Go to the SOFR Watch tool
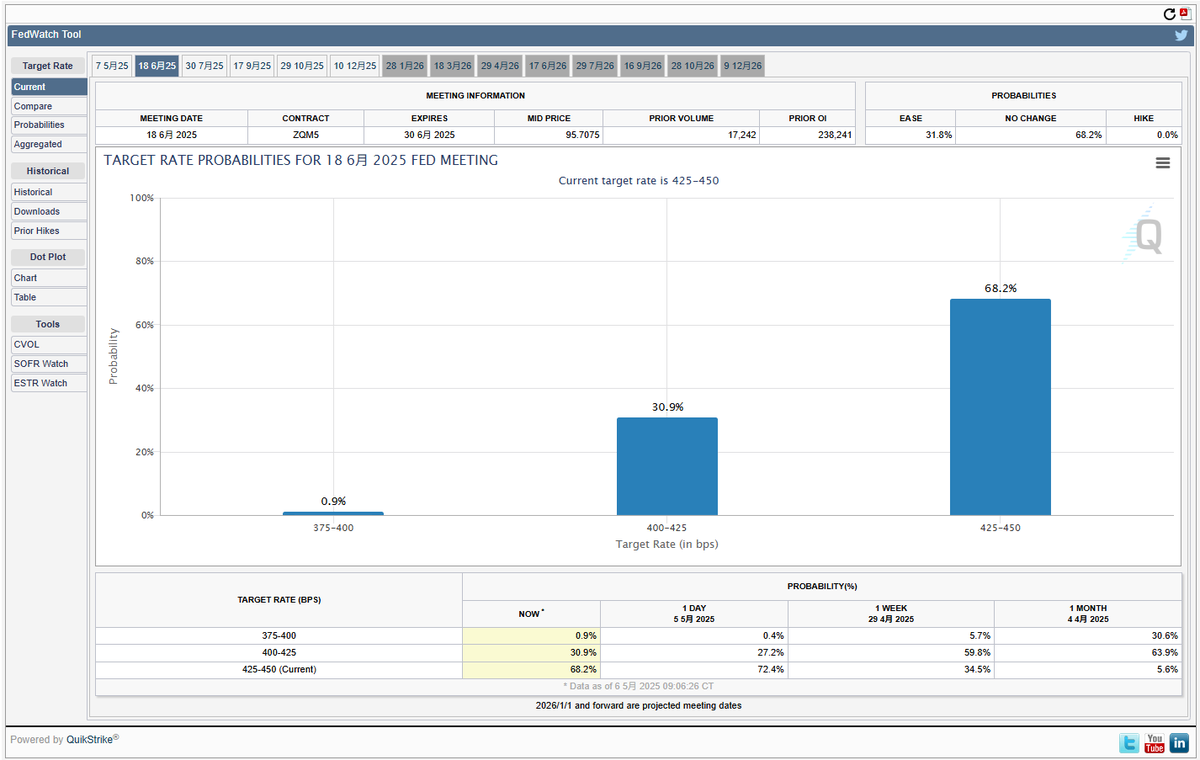This screenshot has width=1200, height=760. (41, 364)
